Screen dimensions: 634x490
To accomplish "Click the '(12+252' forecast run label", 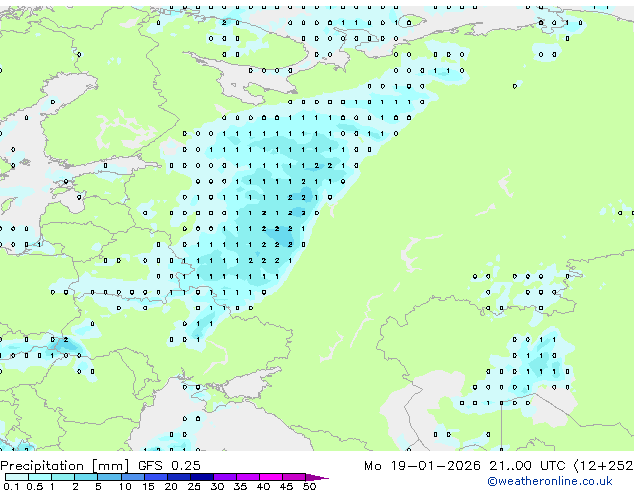I will [x=603, y=466].
